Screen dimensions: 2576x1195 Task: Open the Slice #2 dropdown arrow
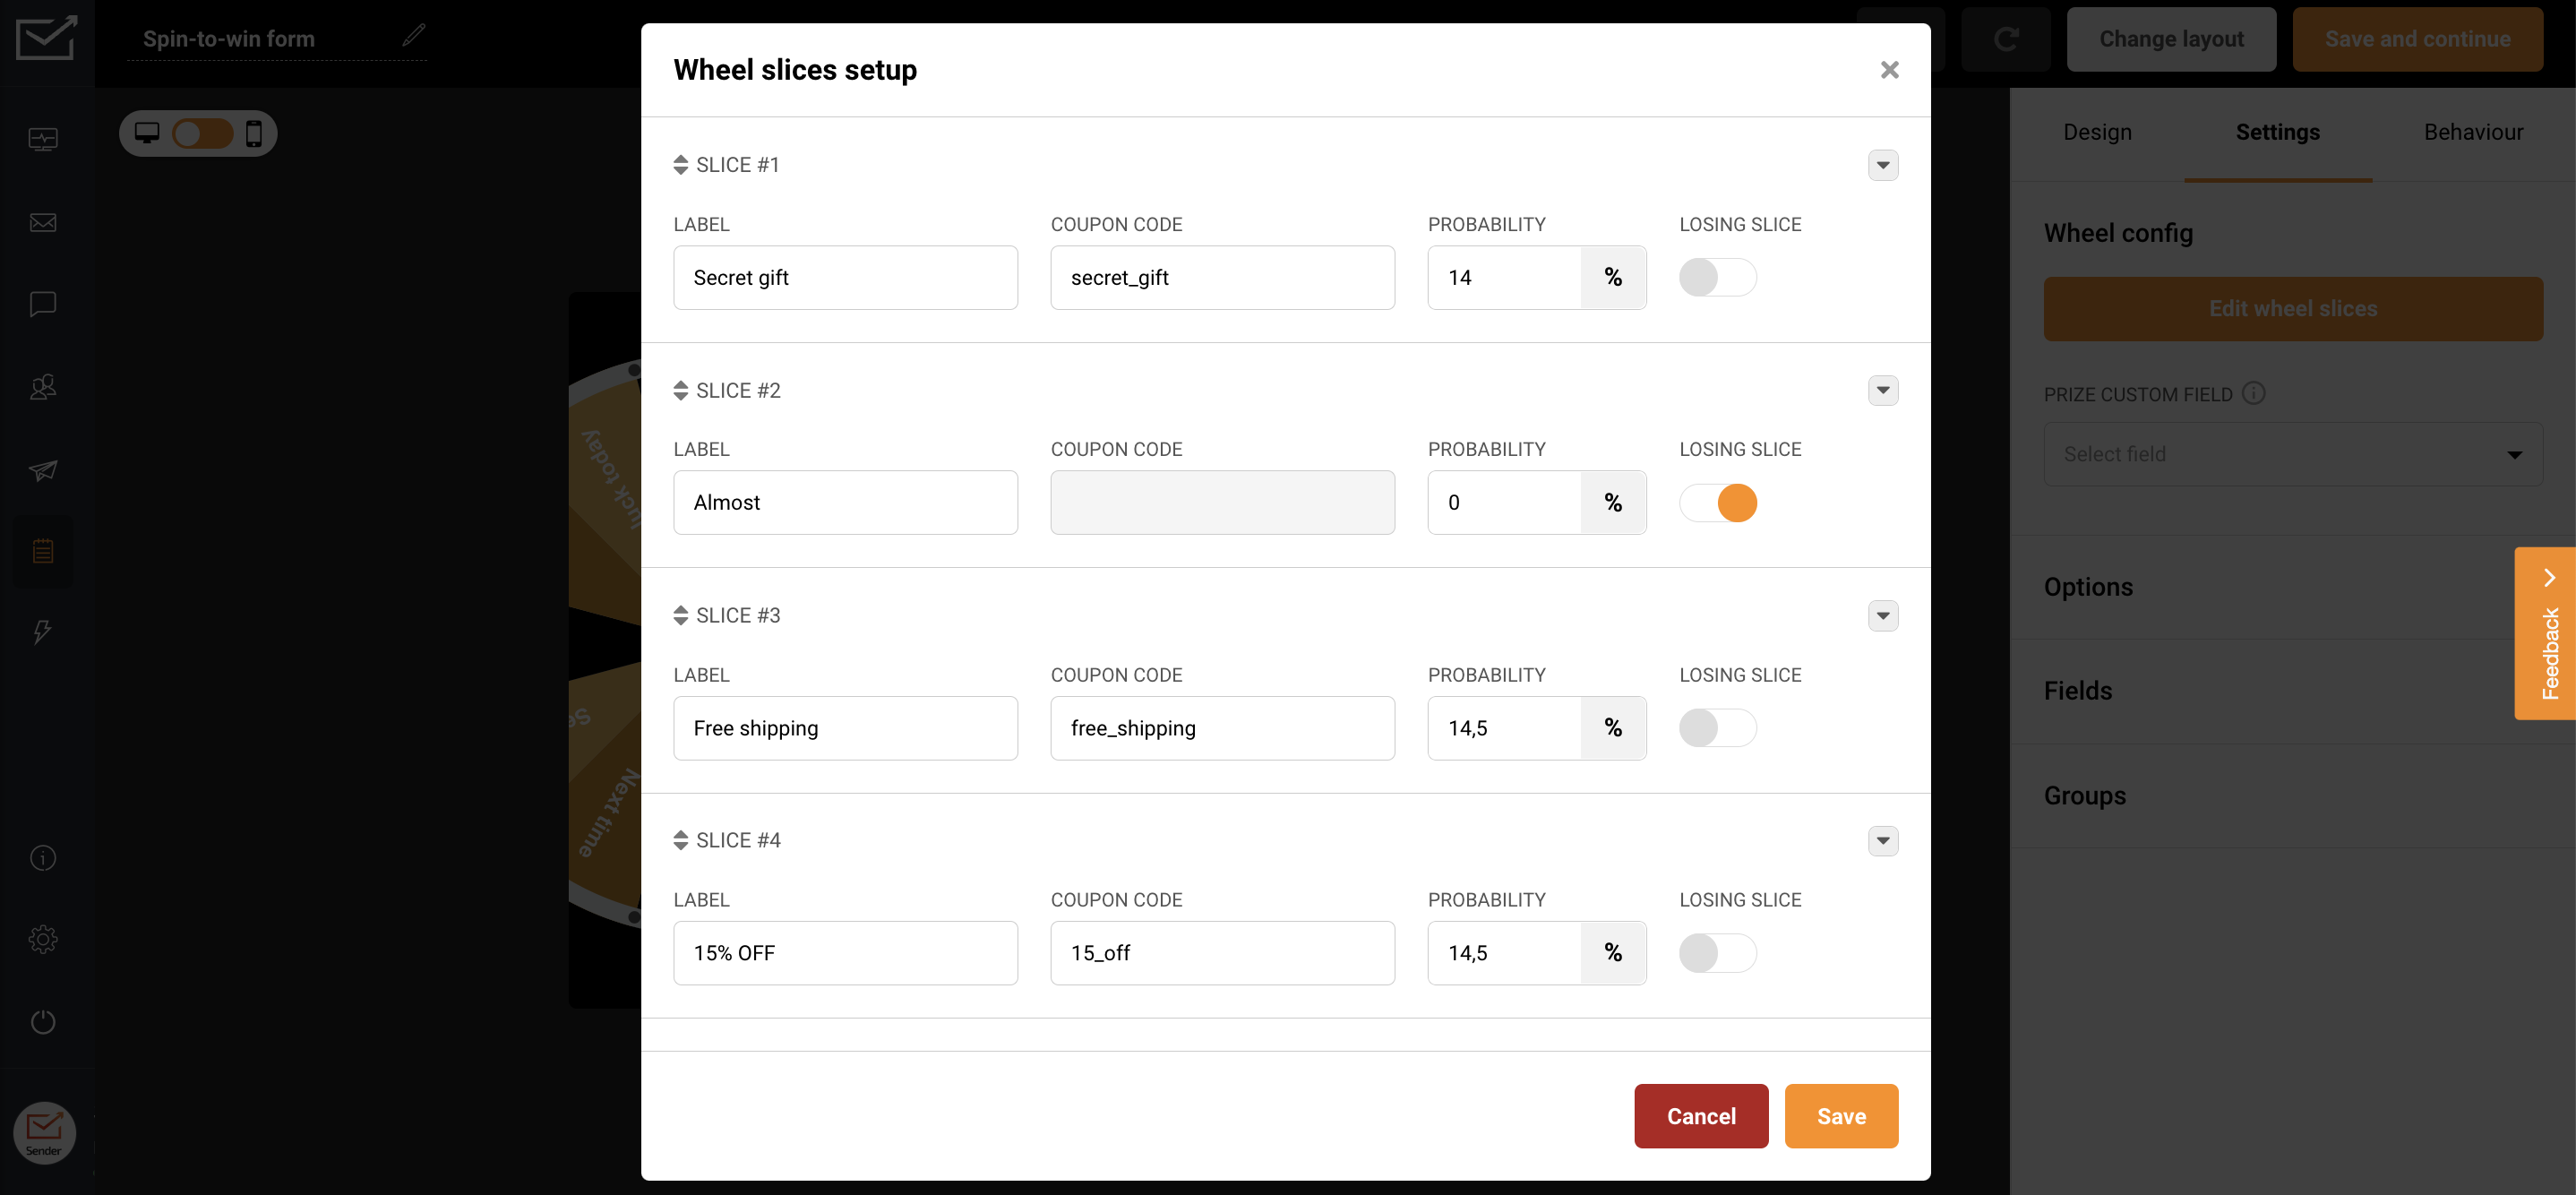[1883, 391]
